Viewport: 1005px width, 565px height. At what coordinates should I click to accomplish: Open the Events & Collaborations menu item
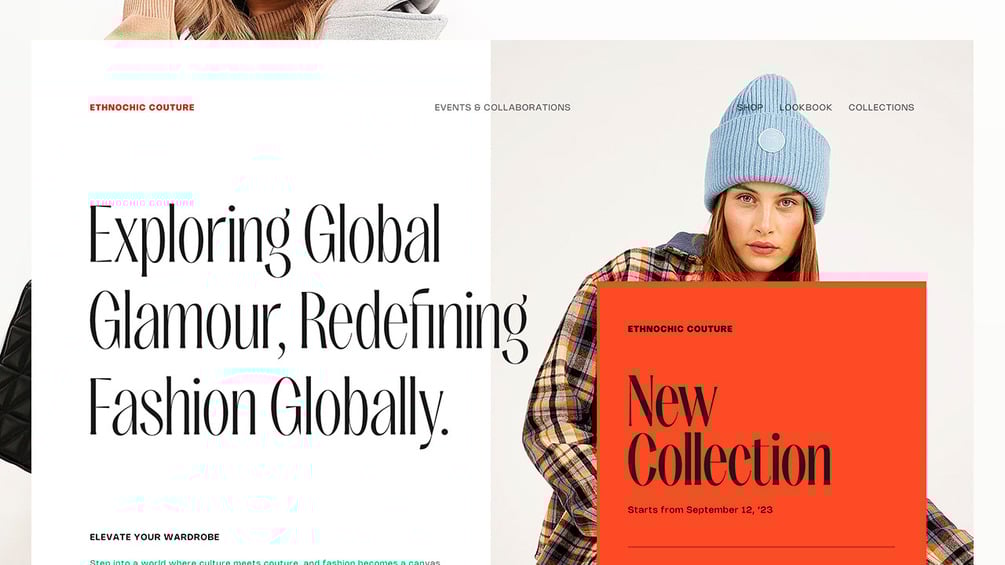(x=502, y=108)
